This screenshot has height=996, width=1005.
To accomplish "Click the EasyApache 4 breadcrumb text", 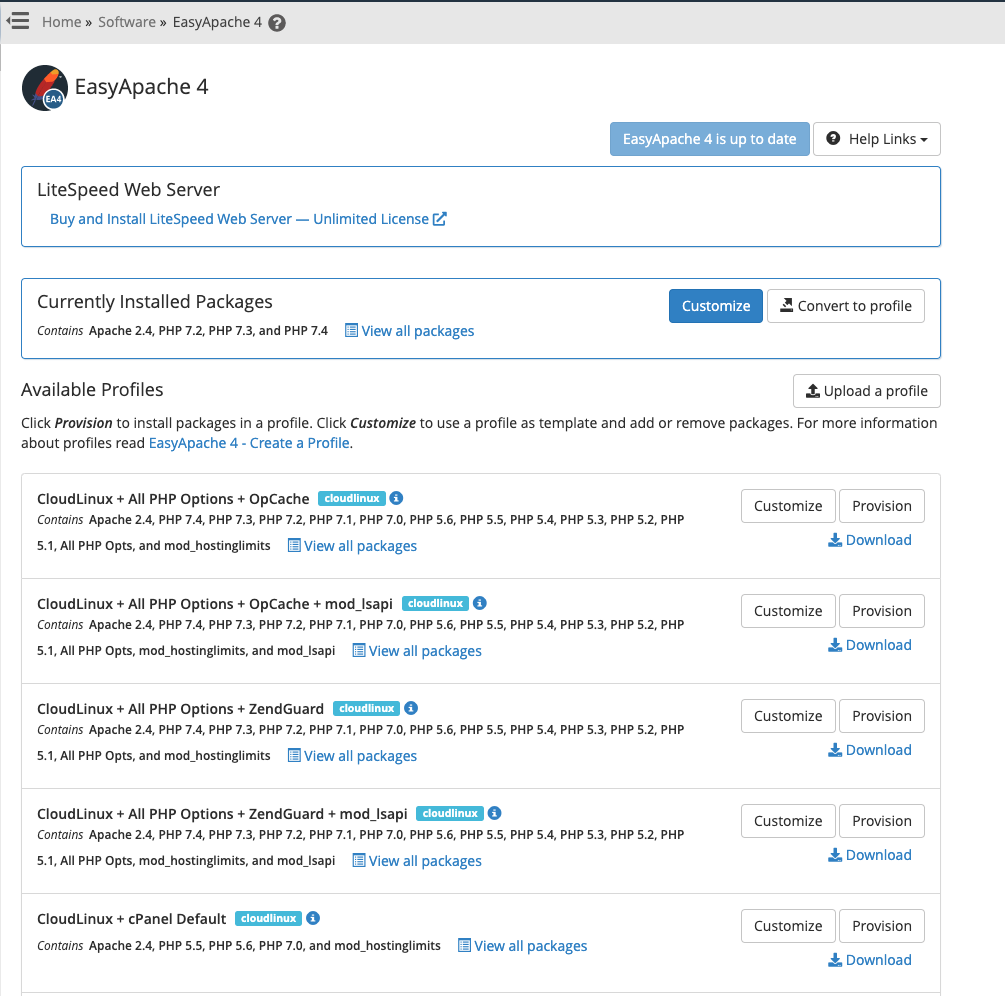I will click(217, 22).
